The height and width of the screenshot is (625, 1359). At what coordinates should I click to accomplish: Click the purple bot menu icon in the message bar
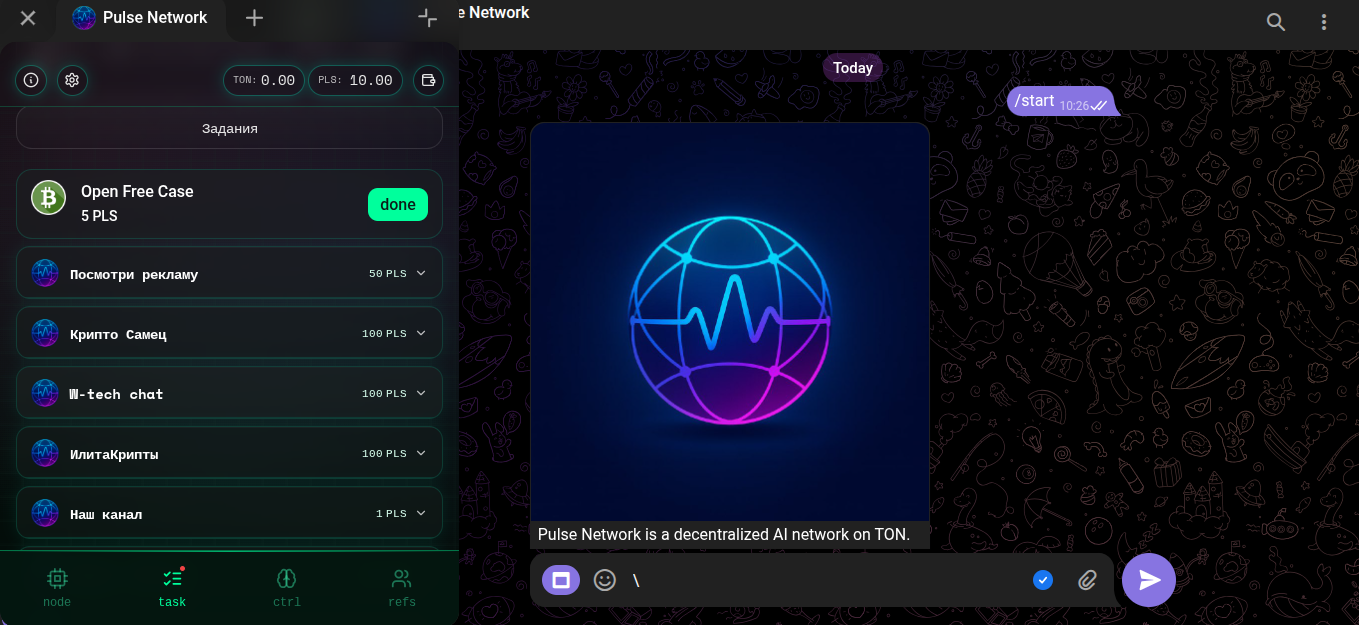(561, 580)
